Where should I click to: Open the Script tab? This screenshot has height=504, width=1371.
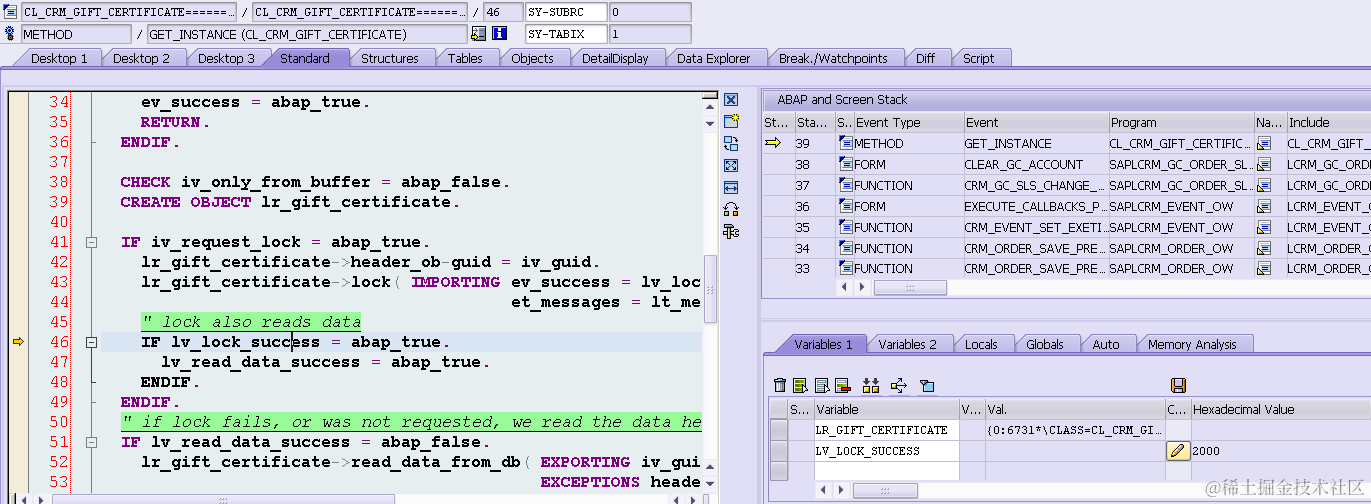pyautogui.click(x=978, y=58)
